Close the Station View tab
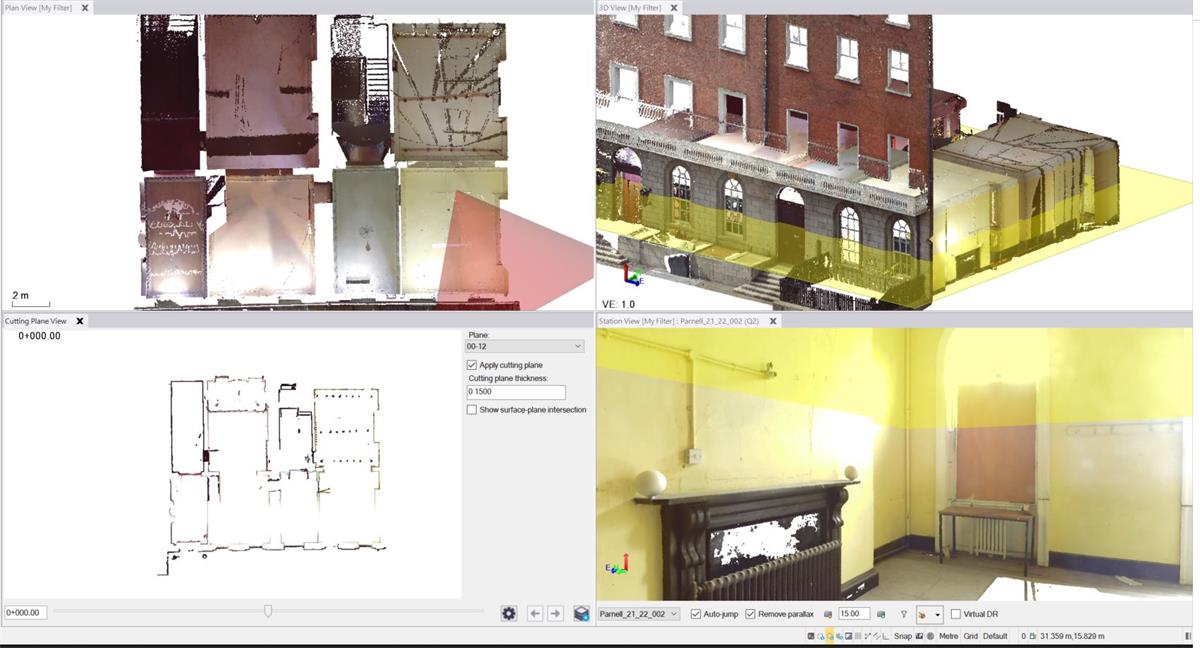This screenshot has height=648, width=1200. (771, 321)
